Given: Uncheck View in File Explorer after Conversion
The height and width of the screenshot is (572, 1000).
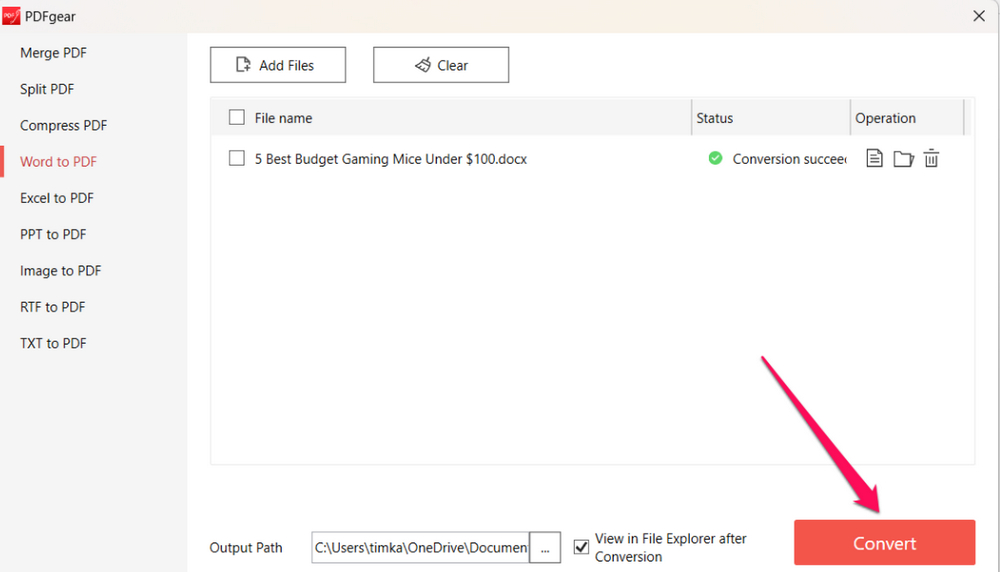Looking at the screenshot, I should point(581,547).
